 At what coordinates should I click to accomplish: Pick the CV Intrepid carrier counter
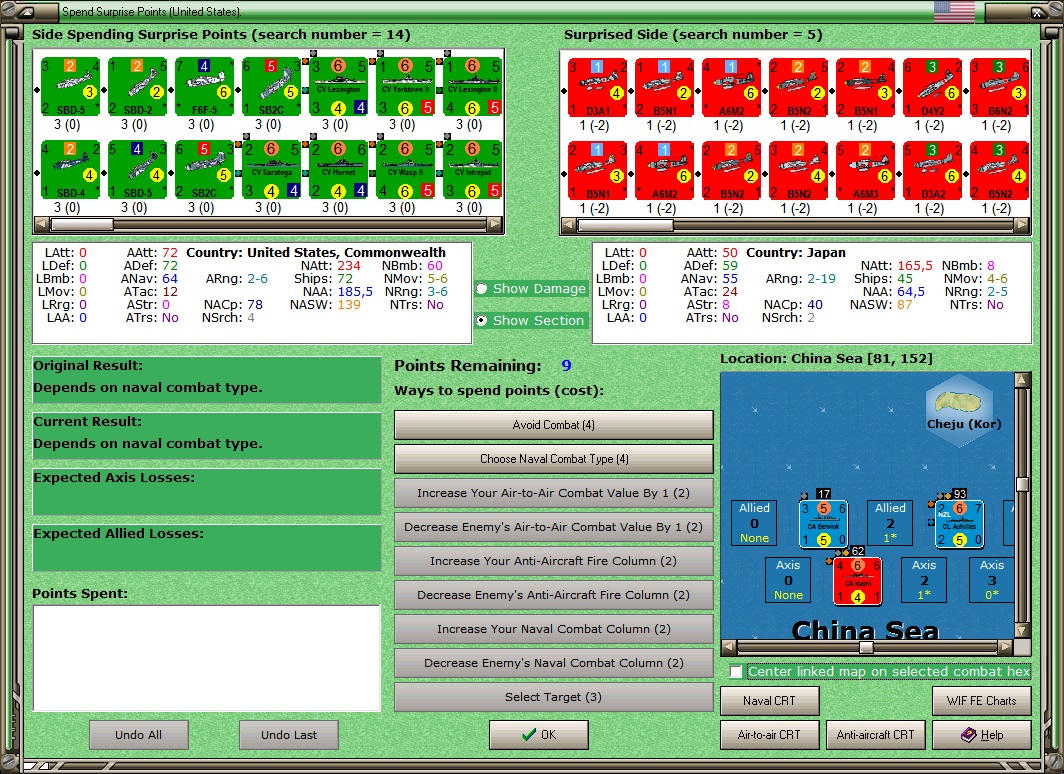[x=472, y=170]
